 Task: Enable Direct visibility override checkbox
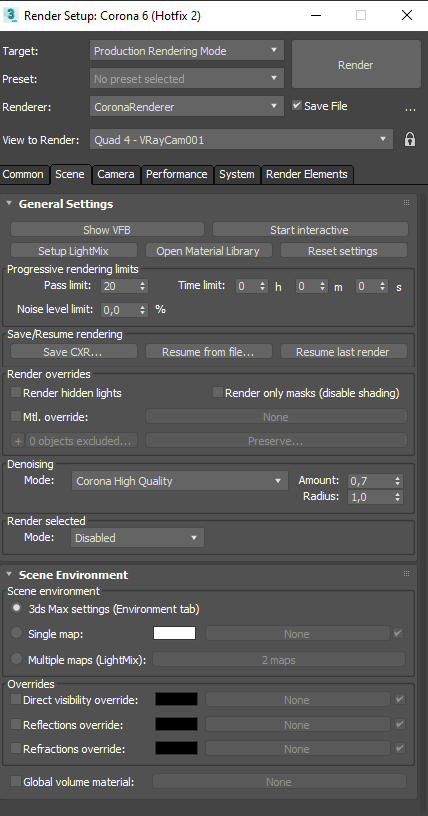click(16, 699)
